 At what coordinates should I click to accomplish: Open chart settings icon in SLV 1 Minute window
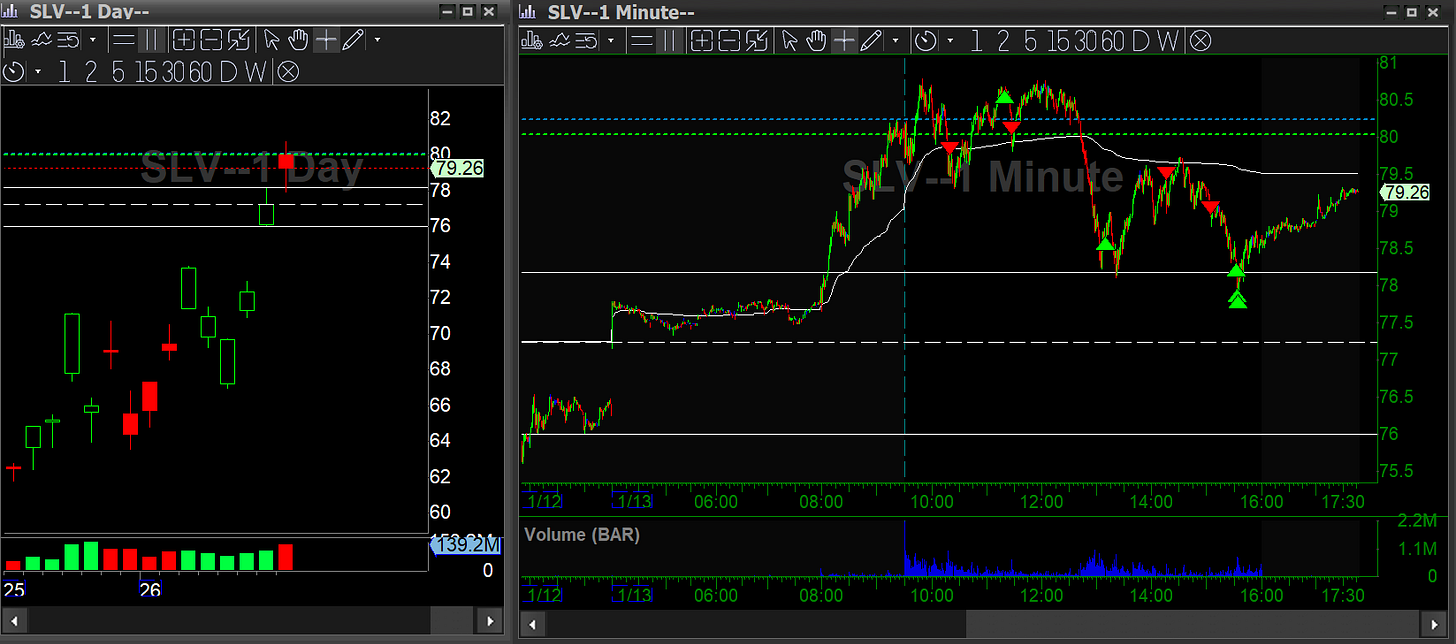(x=531, y=40)
